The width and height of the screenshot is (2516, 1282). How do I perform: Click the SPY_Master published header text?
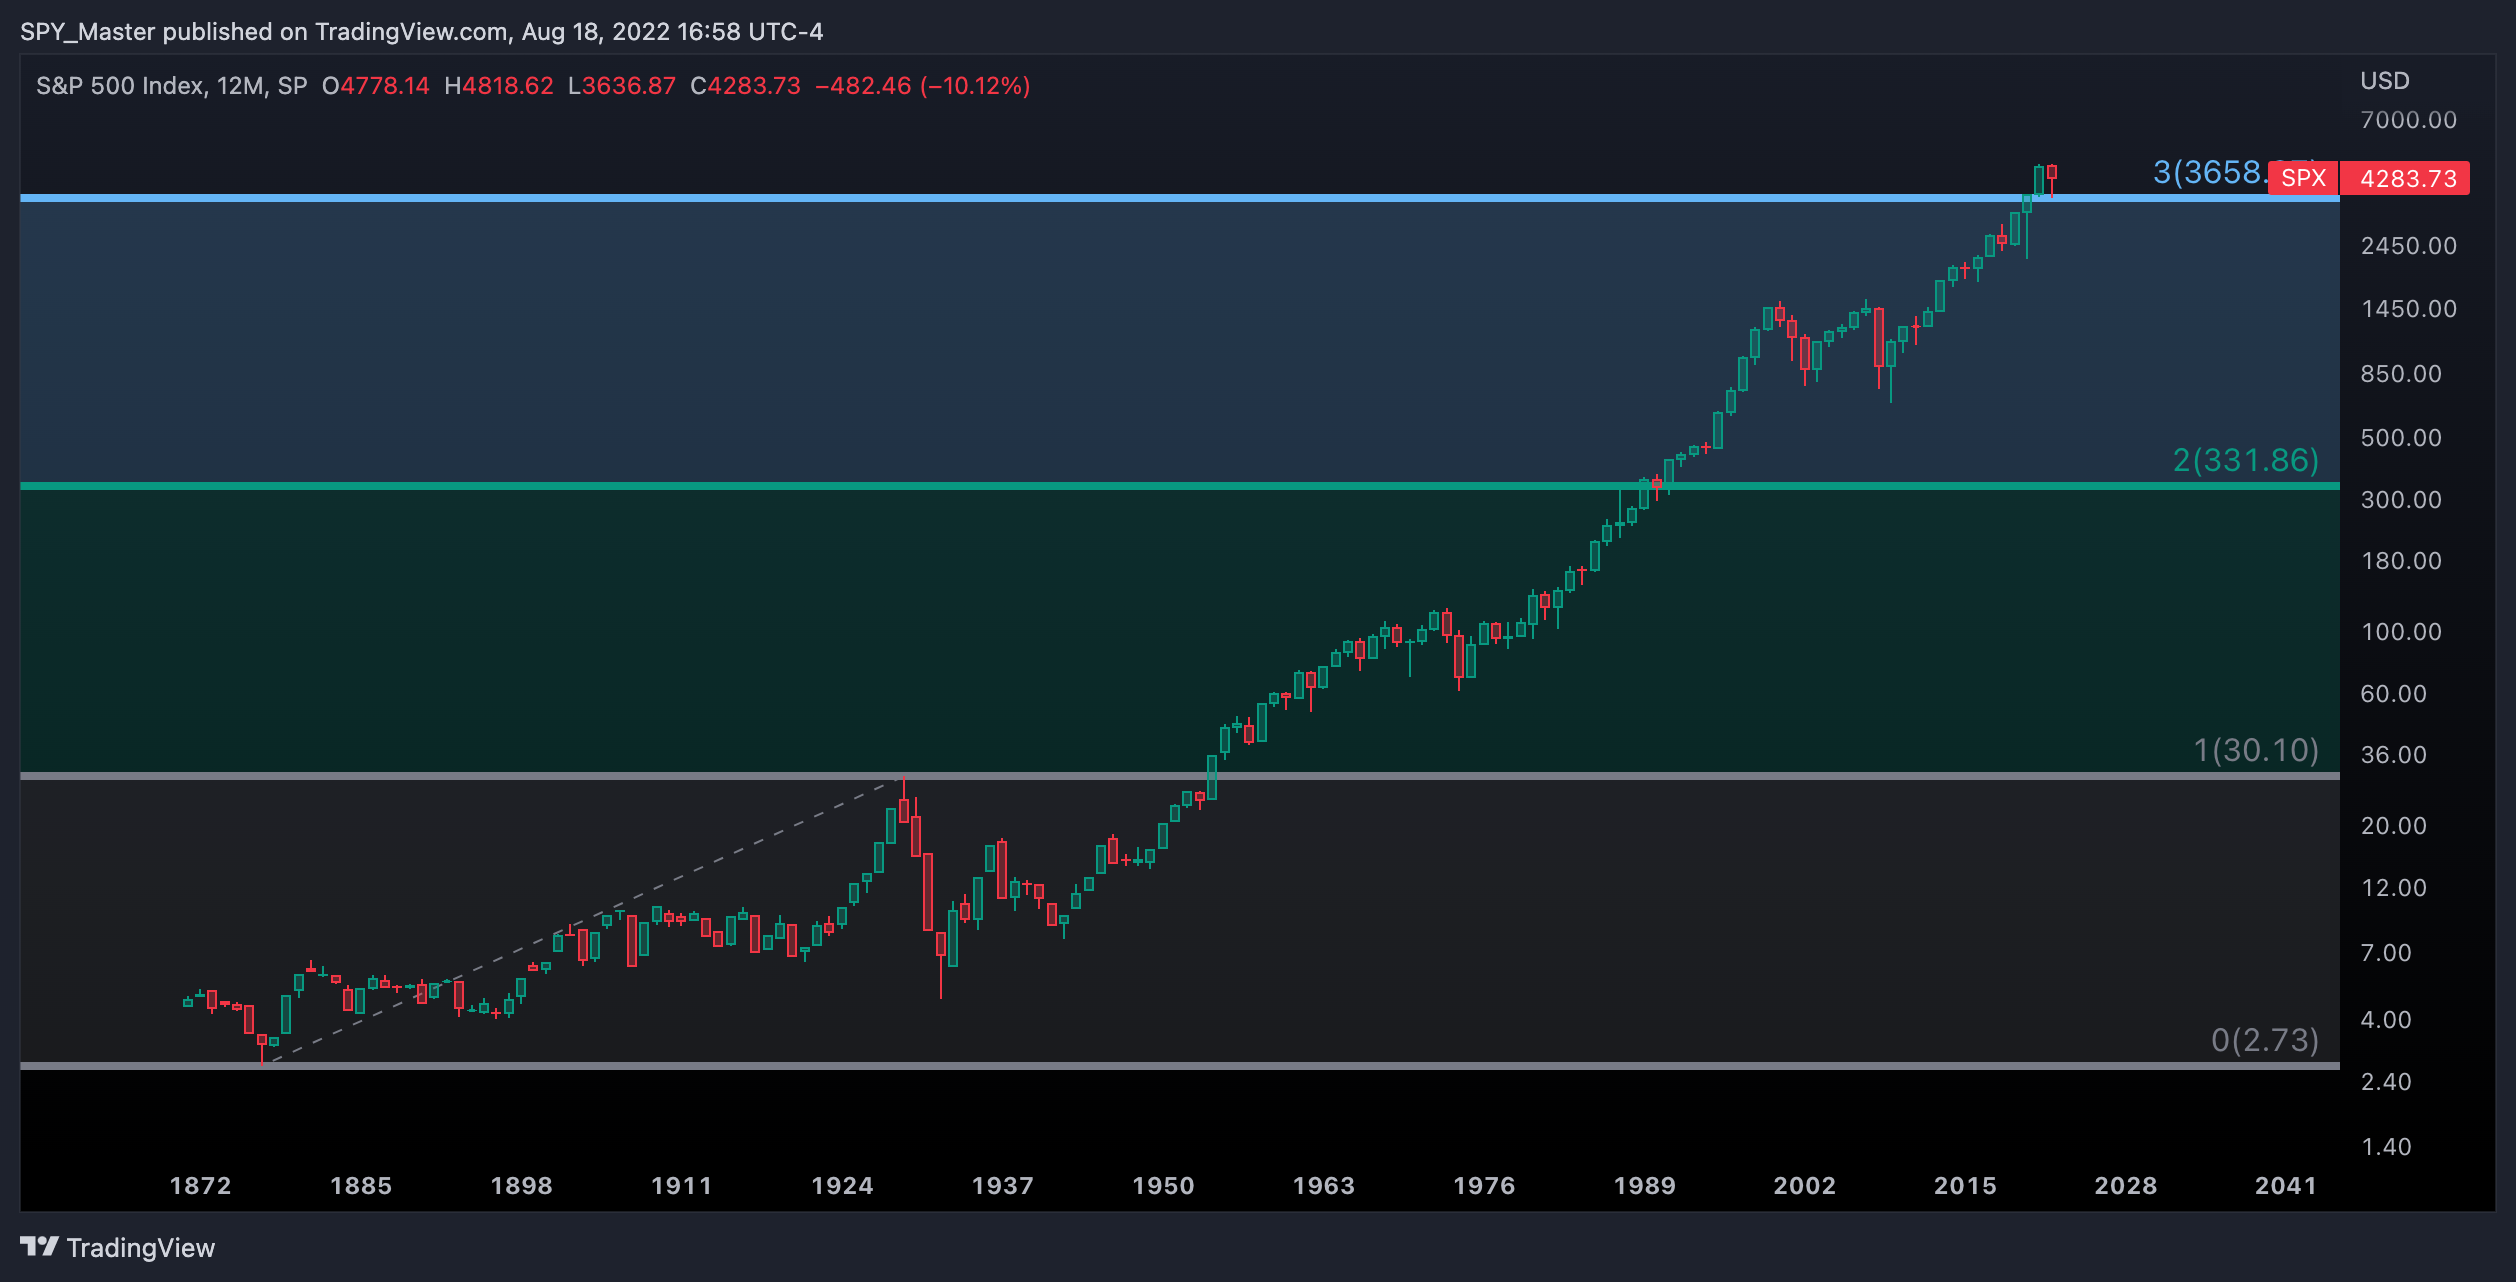[421, 32]
